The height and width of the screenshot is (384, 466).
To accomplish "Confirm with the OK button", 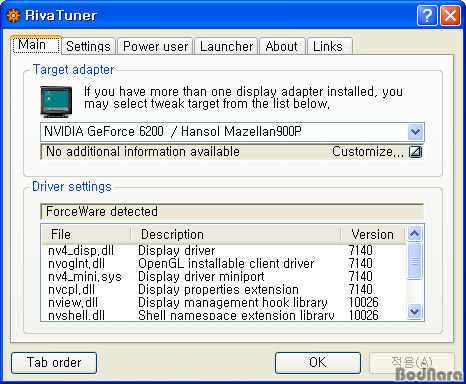I will [x=318, y=363].
